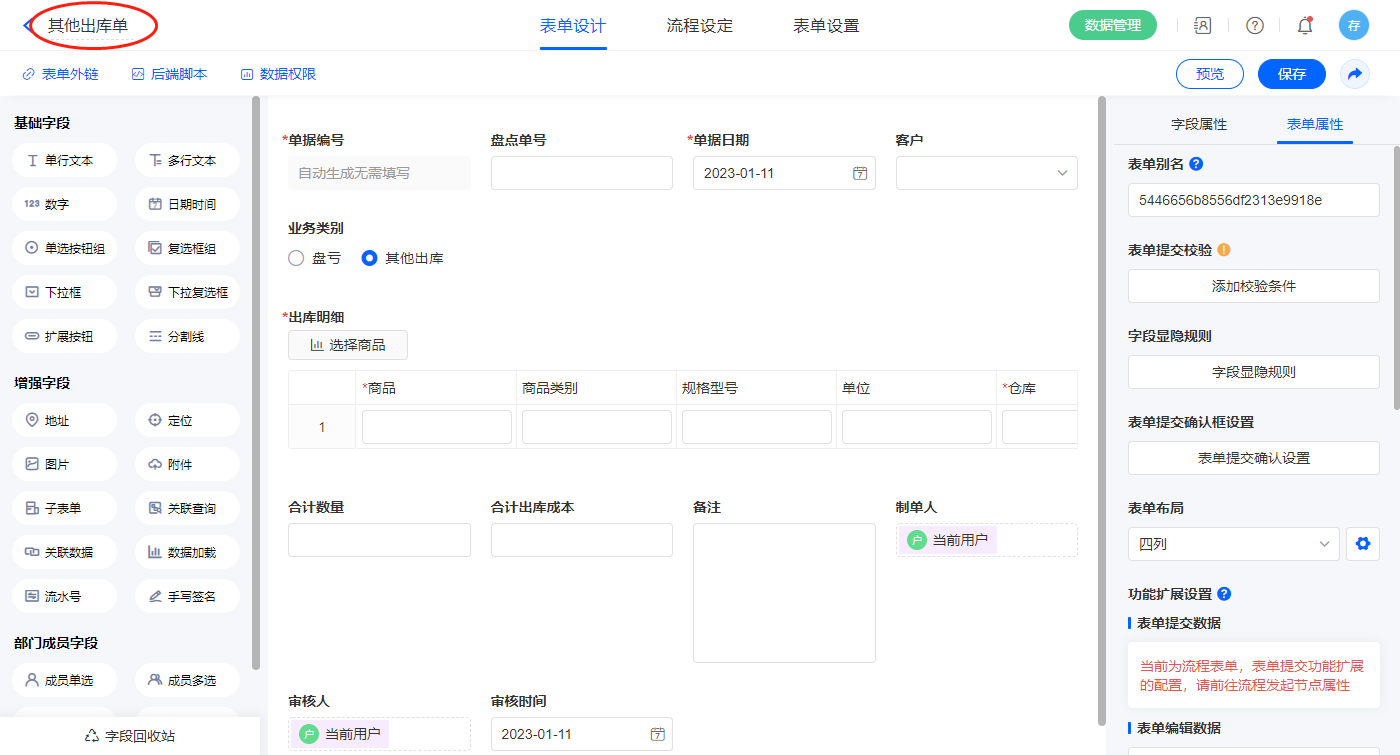Open the 表单外链 link

(60, 74)
